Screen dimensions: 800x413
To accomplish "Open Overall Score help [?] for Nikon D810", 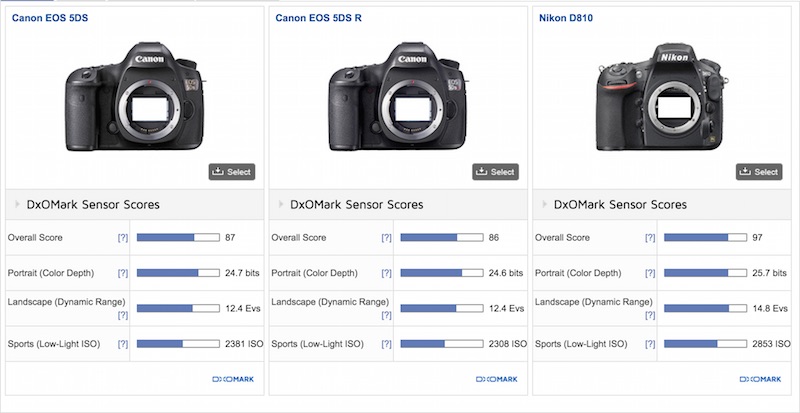I will click(650, 237).
